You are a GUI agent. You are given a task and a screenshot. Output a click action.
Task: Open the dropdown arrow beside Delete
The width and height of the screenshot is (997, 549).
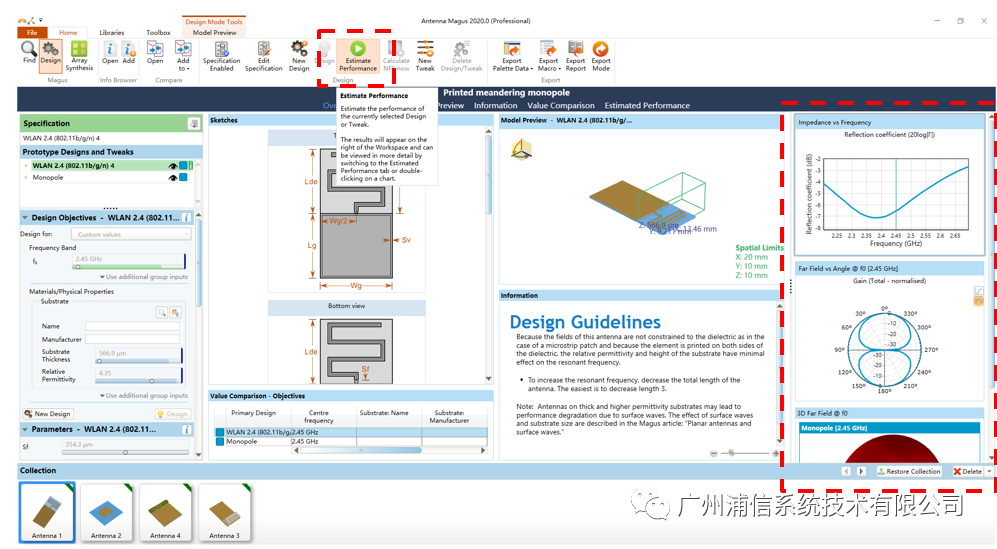click(989, 471)
